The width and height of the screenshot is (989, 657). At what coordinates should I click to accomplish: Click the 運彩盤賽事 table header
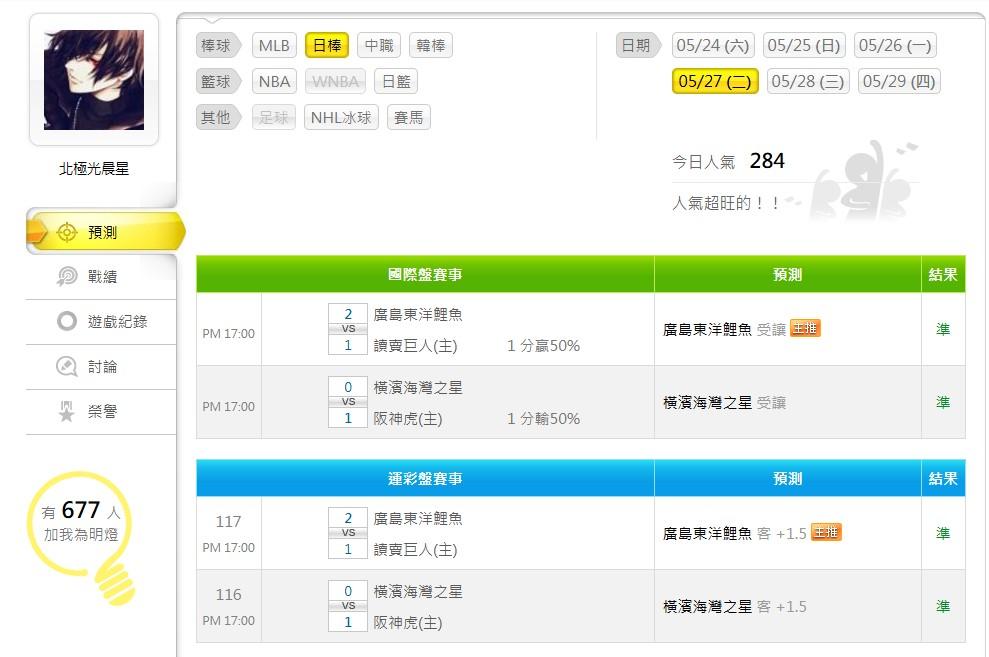(425, 479)
